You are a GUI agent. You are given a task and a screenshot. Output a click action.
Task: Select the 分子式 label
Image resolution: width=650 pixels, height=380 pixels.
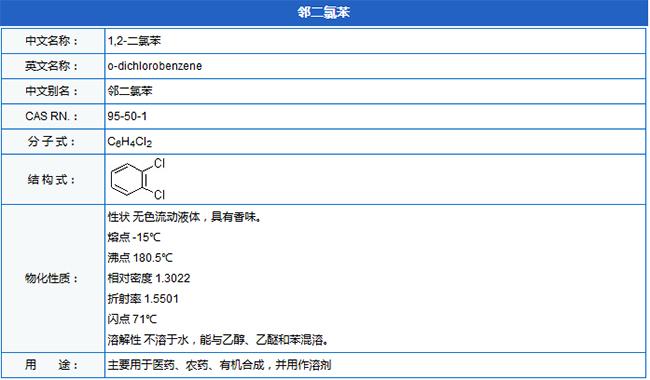click(x=51, y=141)
